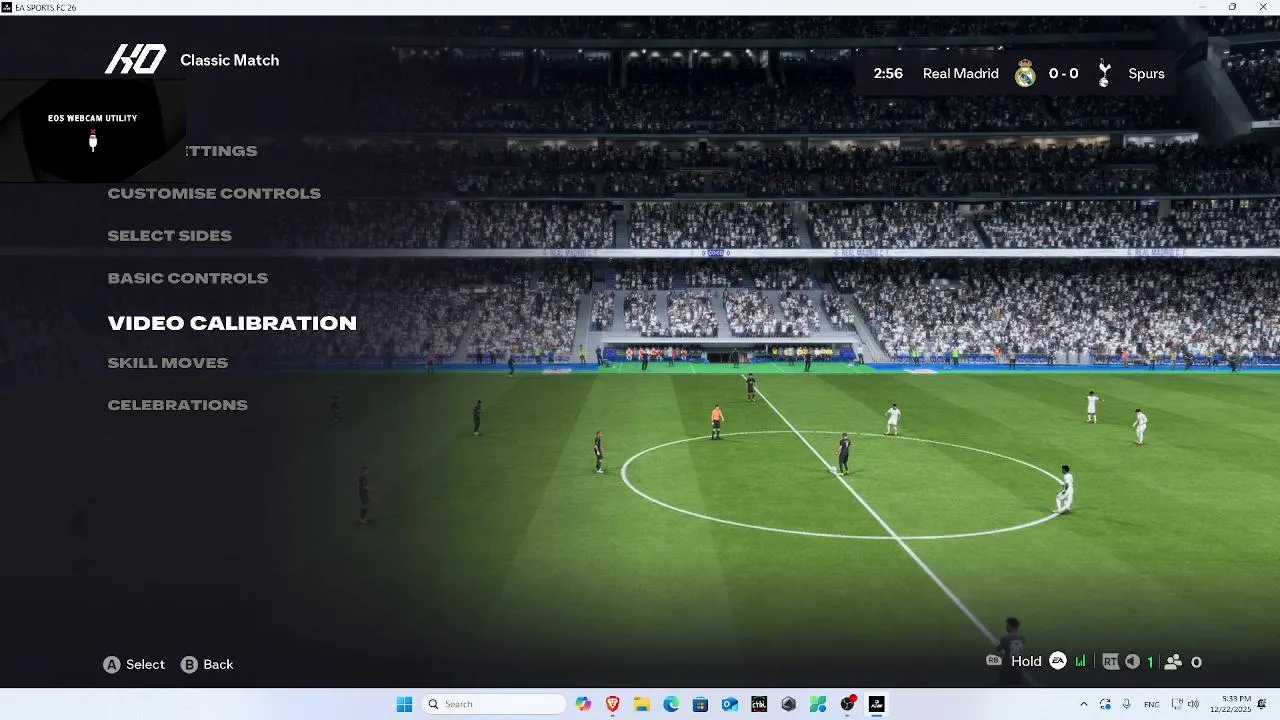
Task: Click the Classic Match title text
Action: 229,60
